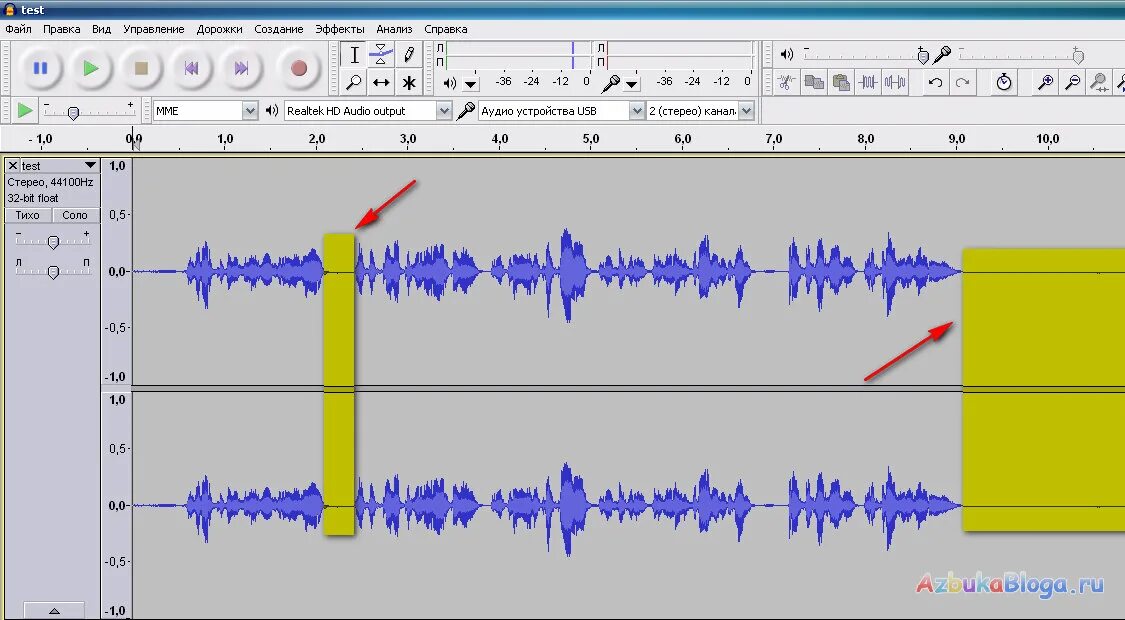
Task: Open the Дорожки menu
Action: point(220,29)
